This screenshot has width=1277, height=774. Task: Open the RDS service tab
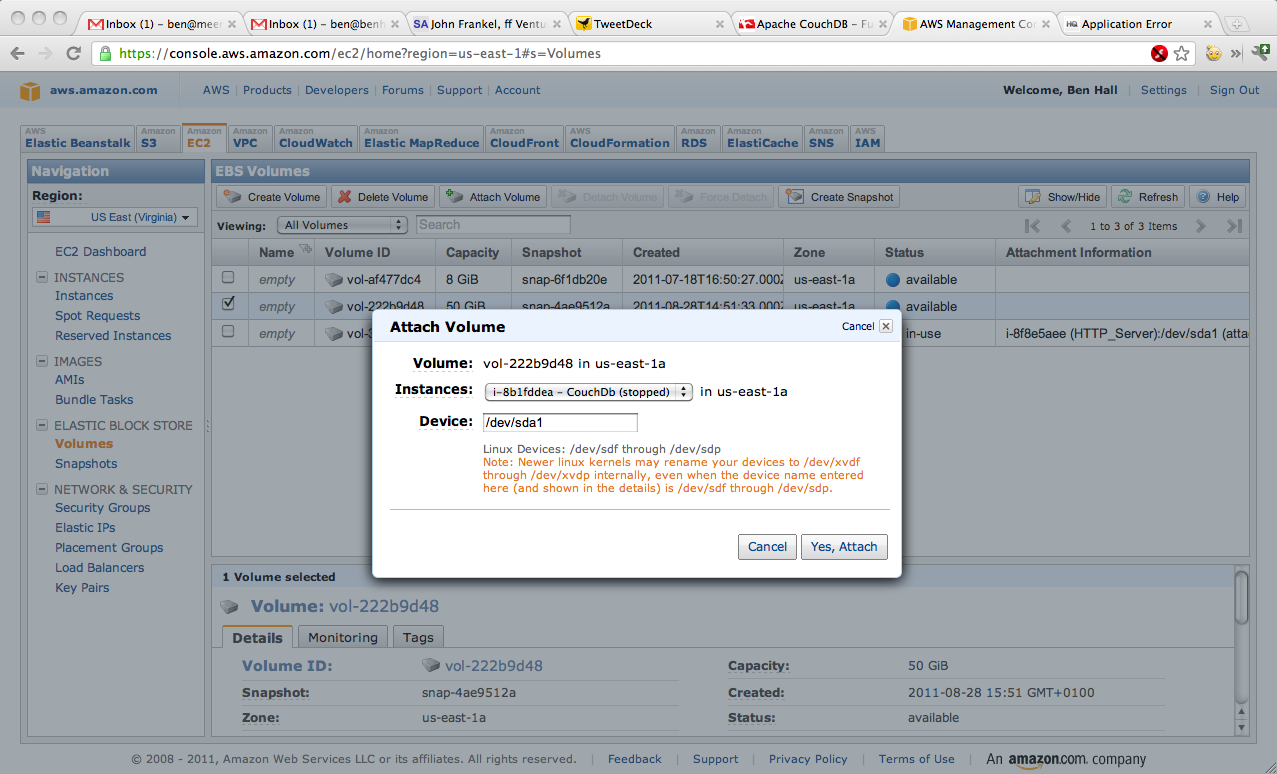click(698, 138)
